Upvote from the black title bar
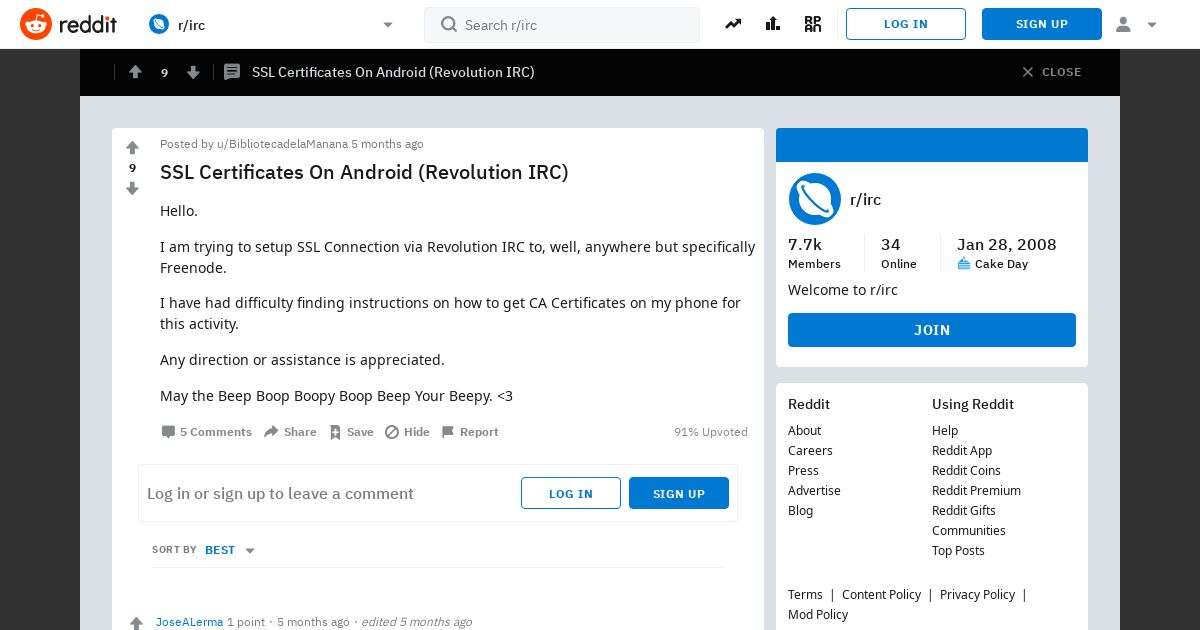This screenshot has height=630, width=1200. (135, 72)
